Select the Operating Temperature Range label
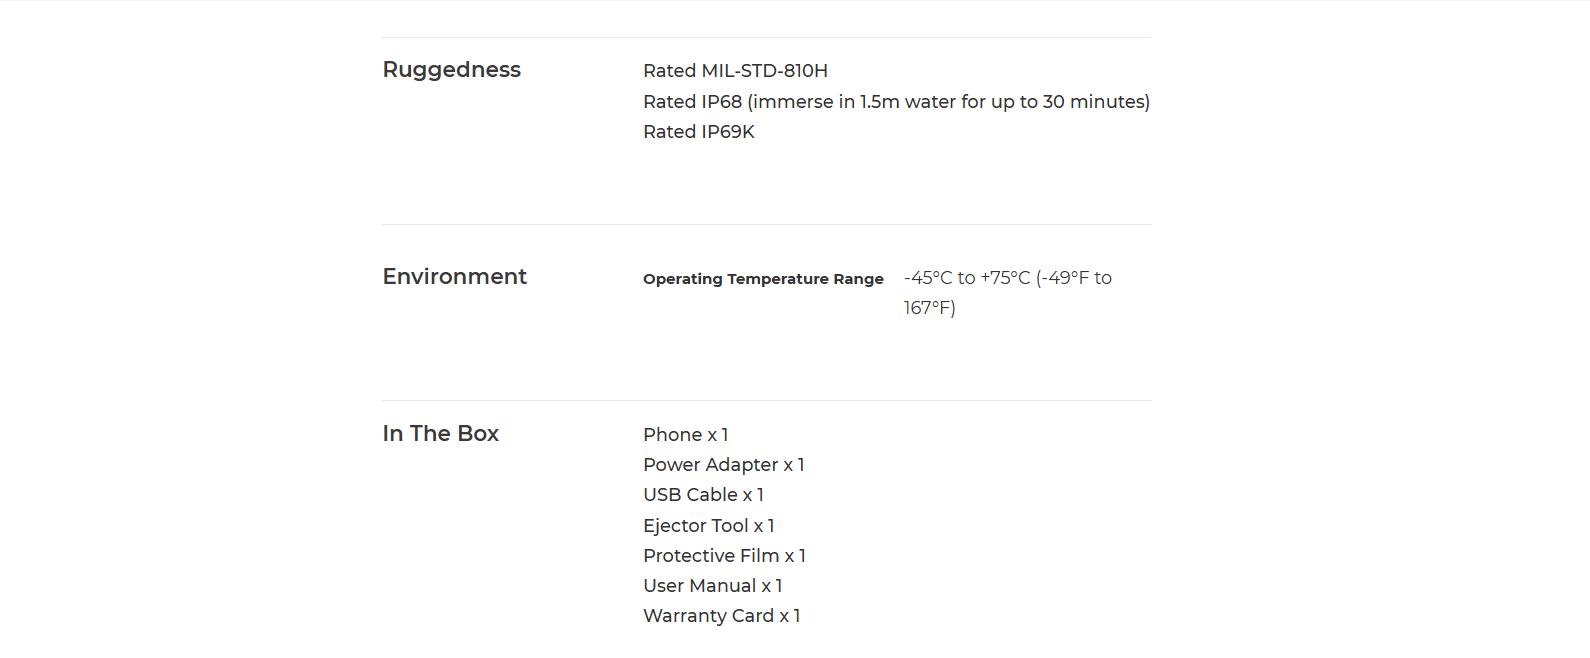 [x=763, y=279]
